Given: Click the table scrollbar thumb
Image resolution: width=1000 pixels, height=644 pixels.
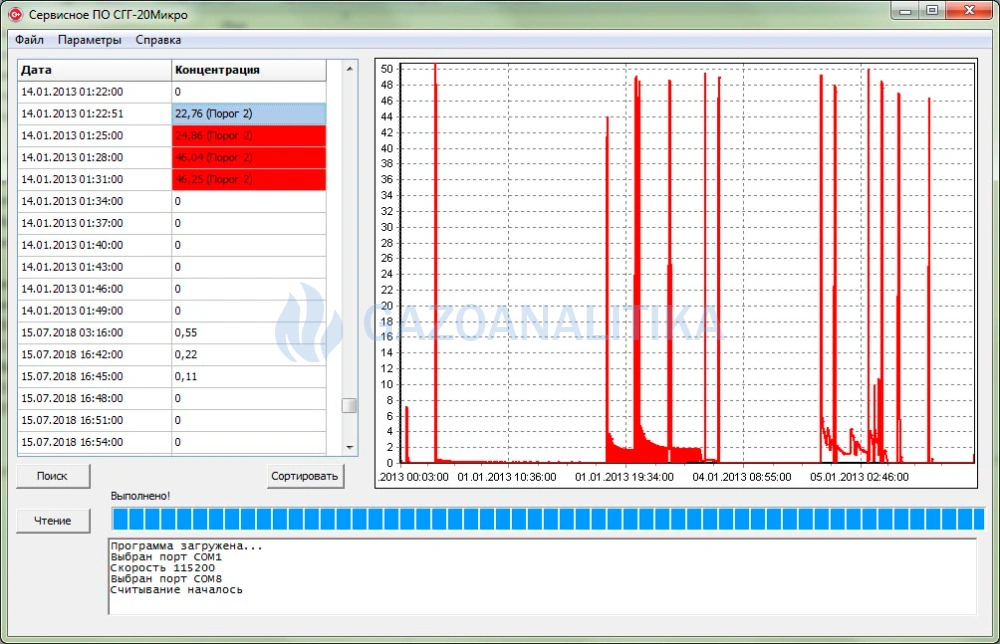Looking at the screenshot, I should click(x=349, y=406).
